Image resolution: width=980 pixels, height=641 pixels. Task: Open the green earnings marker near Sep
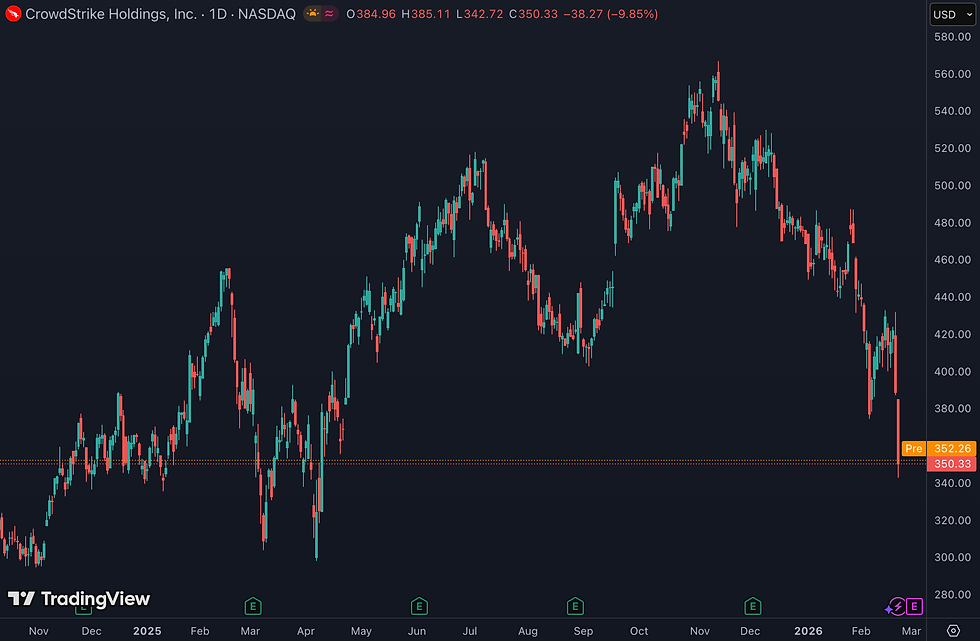[575, 606]
